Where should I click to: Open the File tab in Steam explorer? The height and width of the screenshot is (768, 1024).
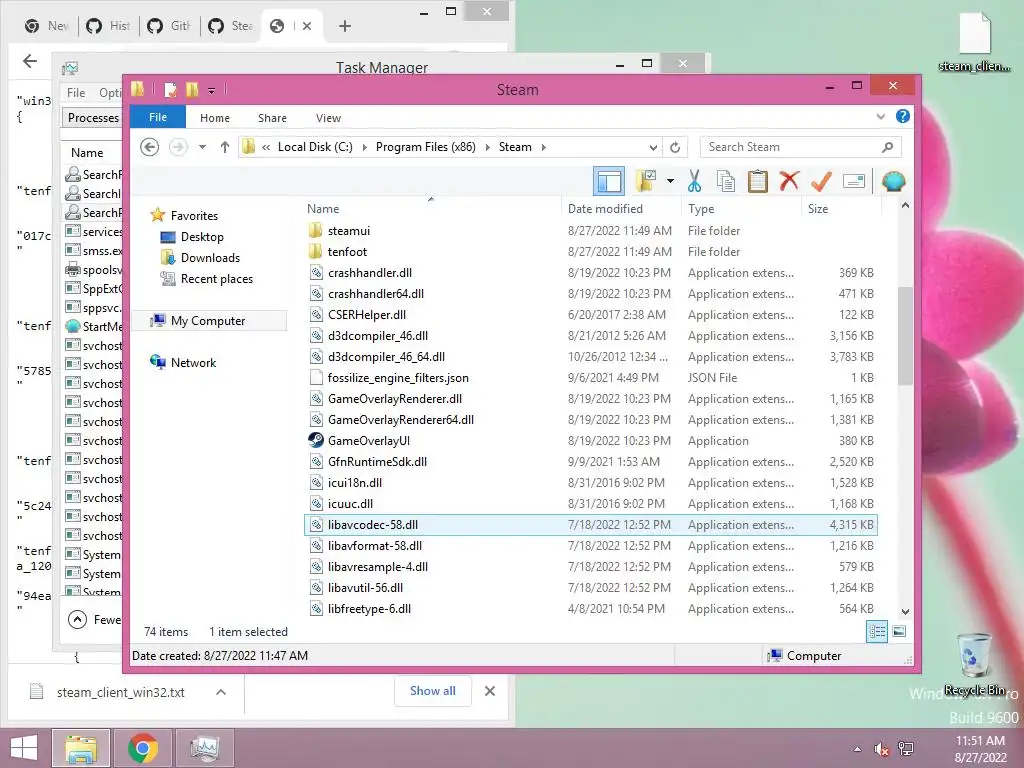(x=157, y=117)
